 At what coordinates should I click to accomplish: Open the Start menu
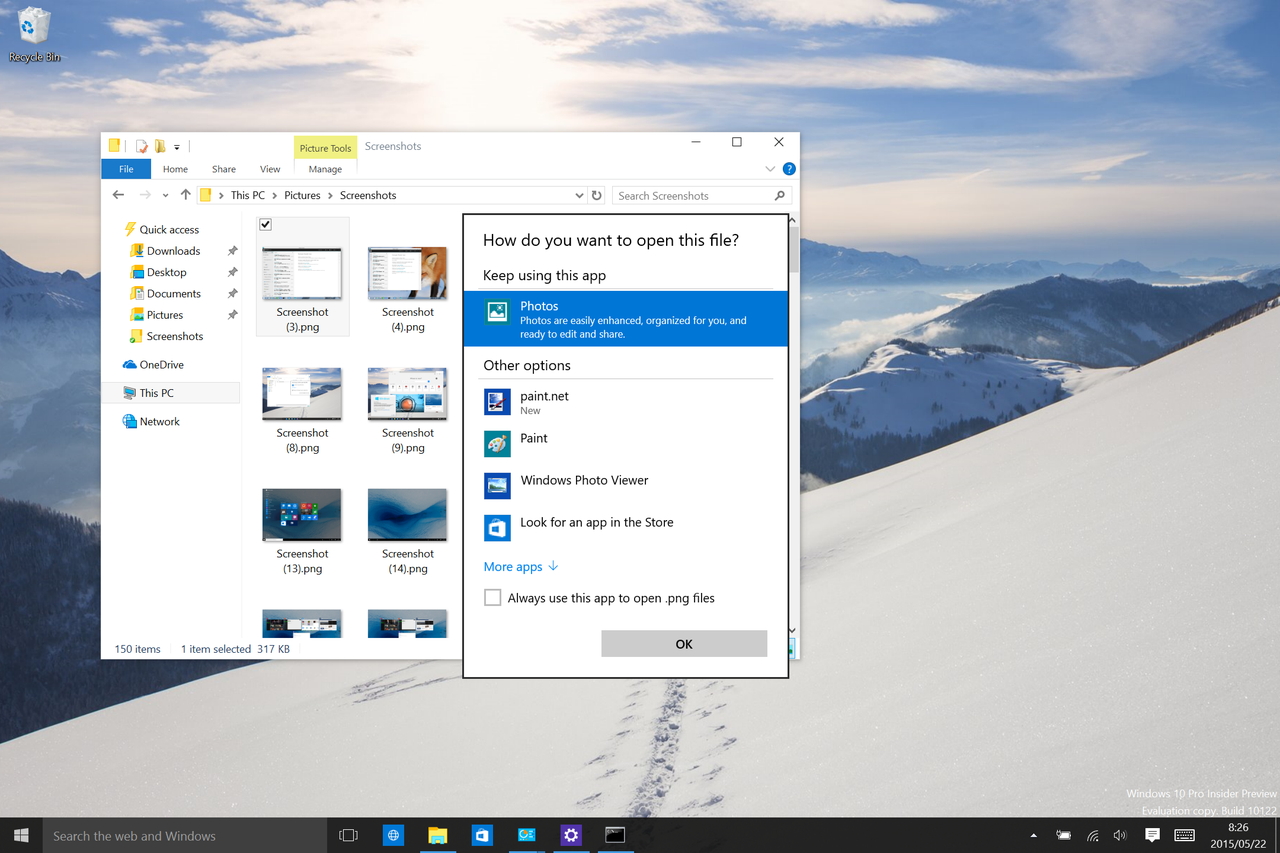[21, 835]
